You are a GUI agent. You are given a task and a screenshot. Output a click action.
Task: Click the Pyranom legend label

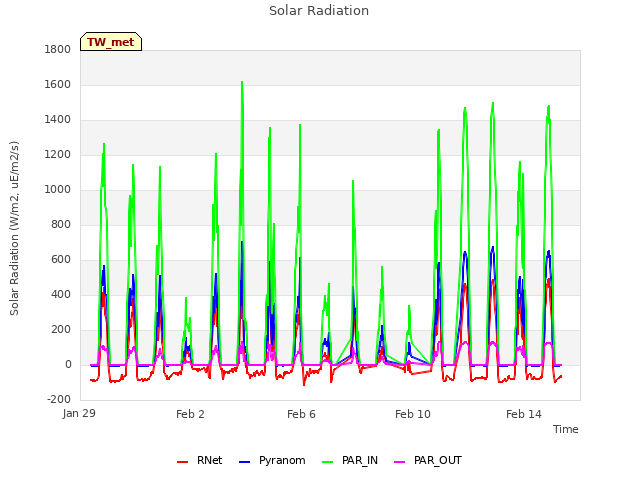(282, 460)
